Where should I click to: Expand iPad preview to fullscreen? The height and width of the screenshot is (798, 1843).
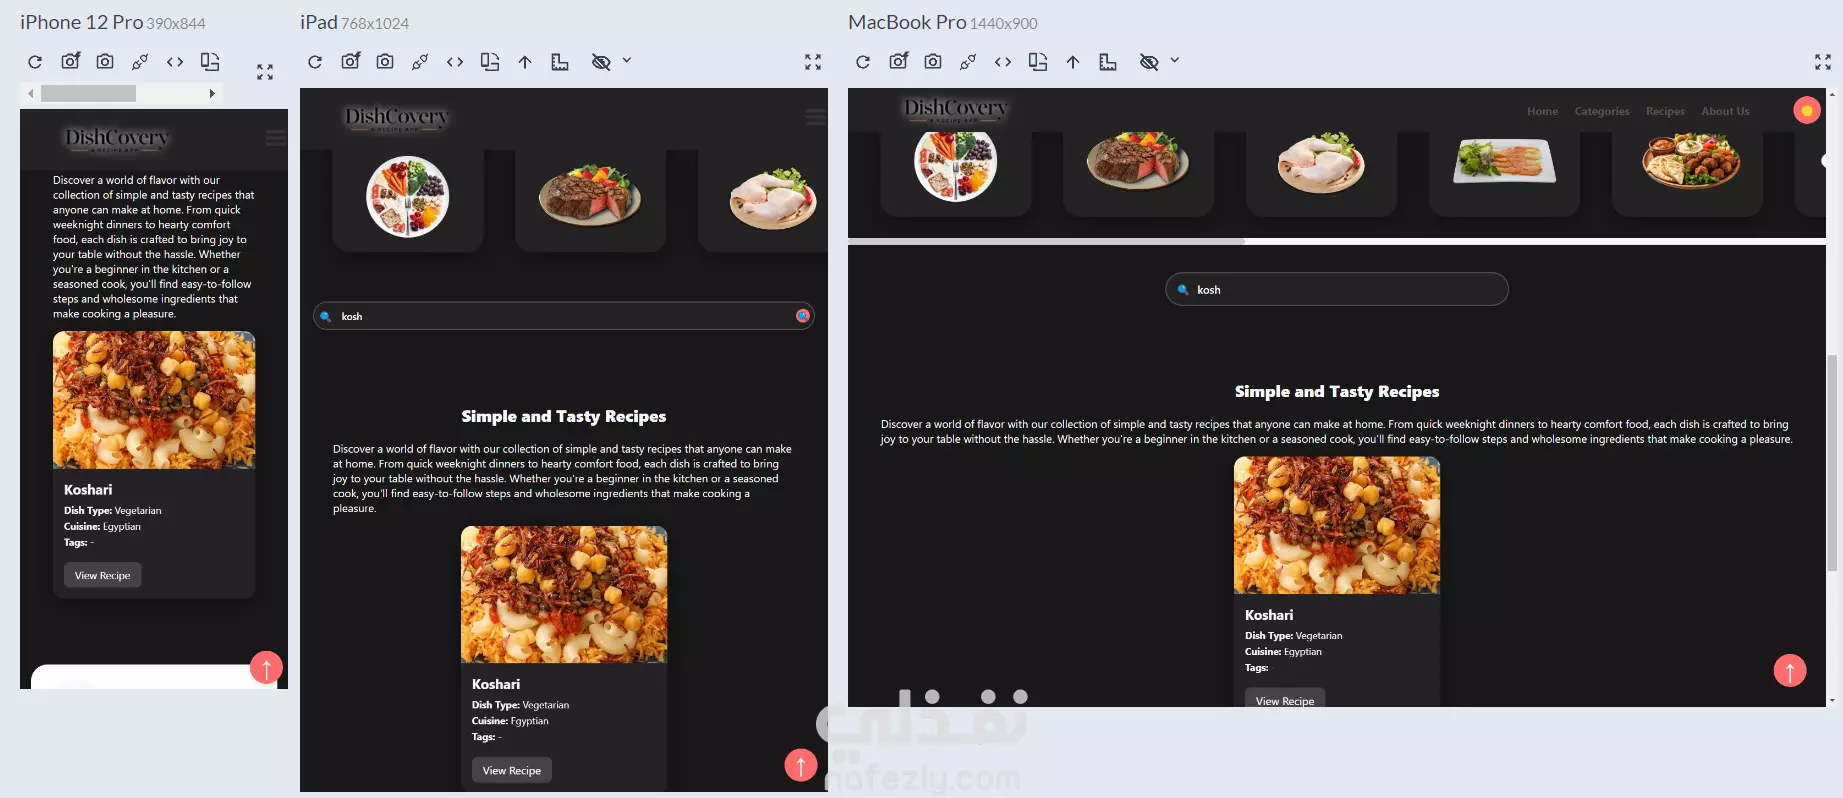point(813,62)
